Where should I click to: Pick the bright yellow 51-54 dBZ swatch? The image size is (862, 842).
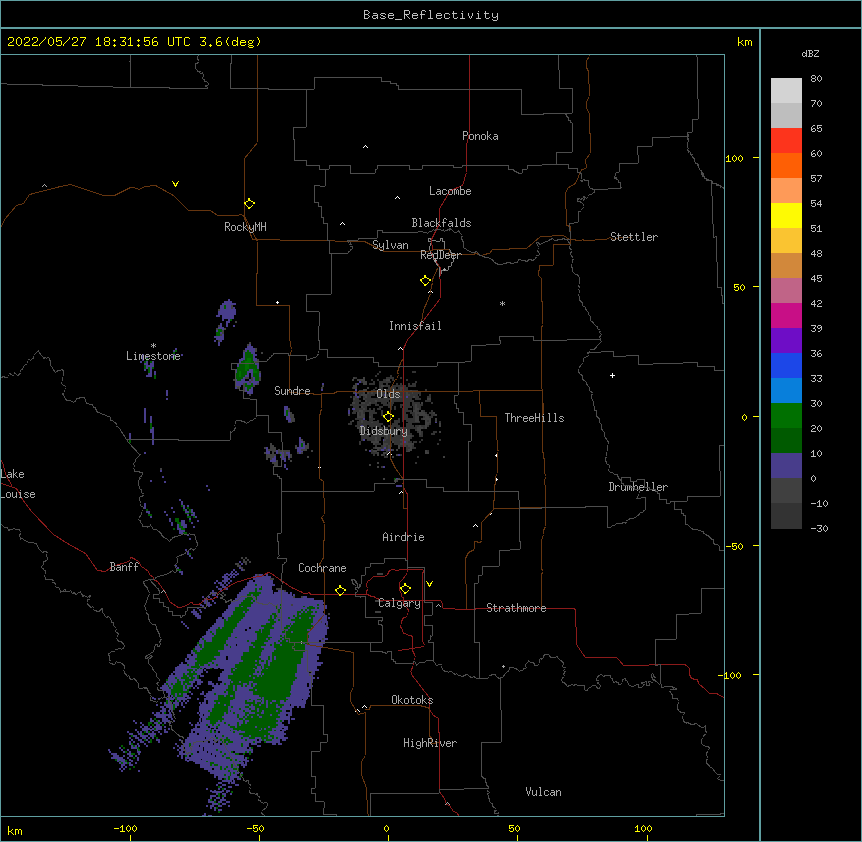(786, 215)
